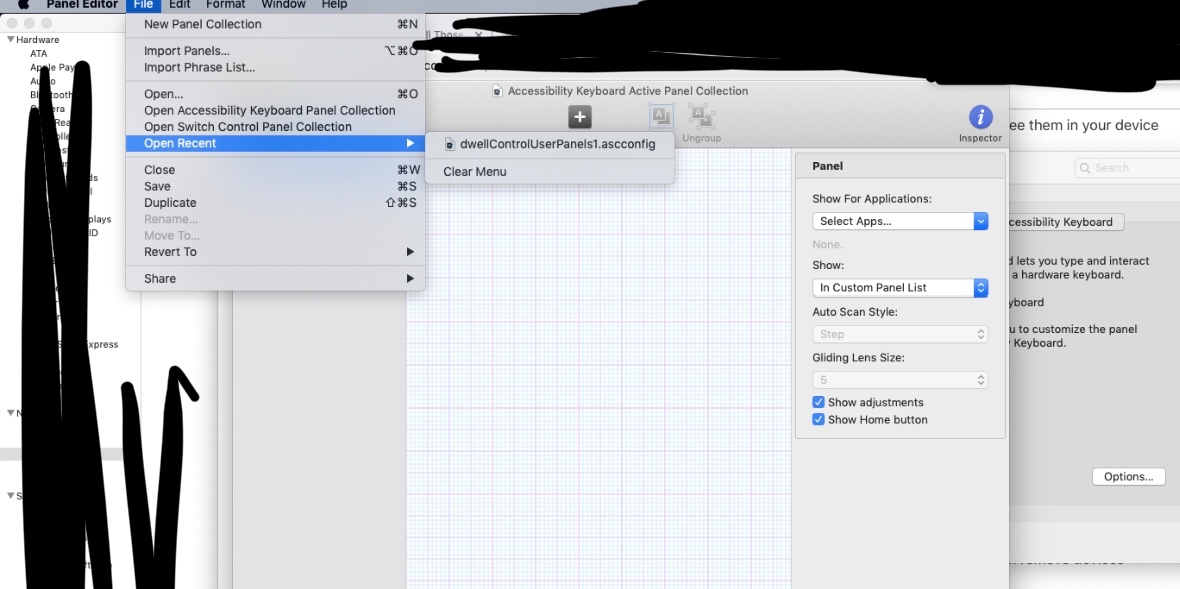Open the Window menu
This screenshot has height=589, width=1180.
tap(283, 5)
